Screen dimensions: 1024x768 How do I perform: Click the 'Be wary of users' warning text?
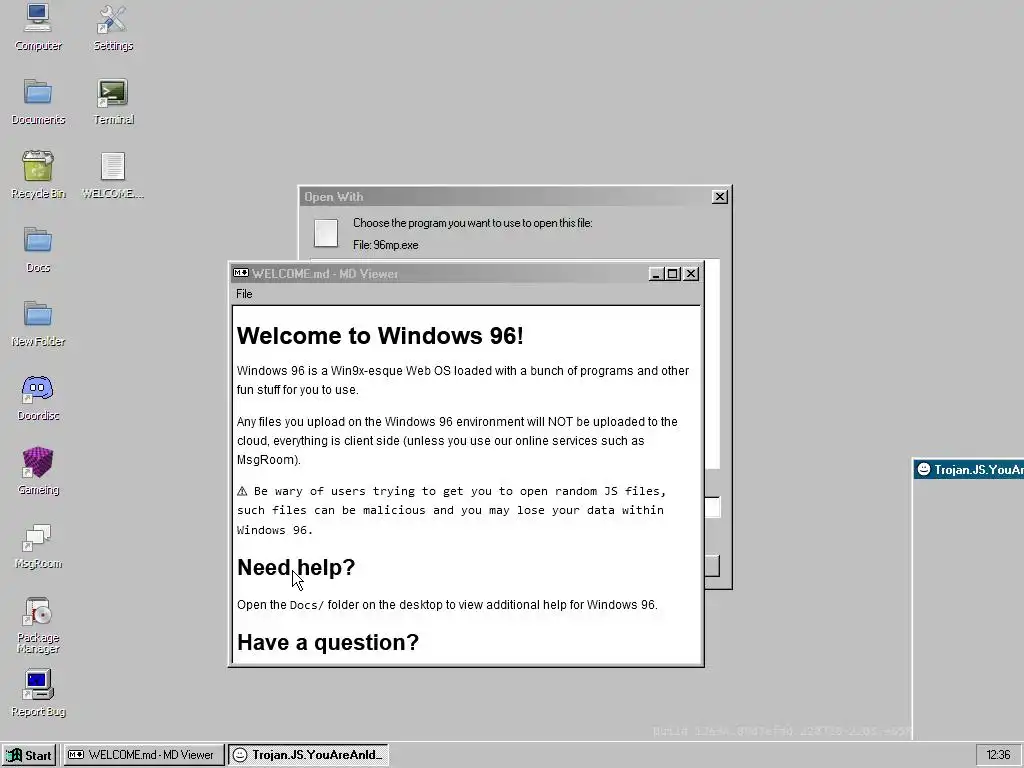pos(451,510)
